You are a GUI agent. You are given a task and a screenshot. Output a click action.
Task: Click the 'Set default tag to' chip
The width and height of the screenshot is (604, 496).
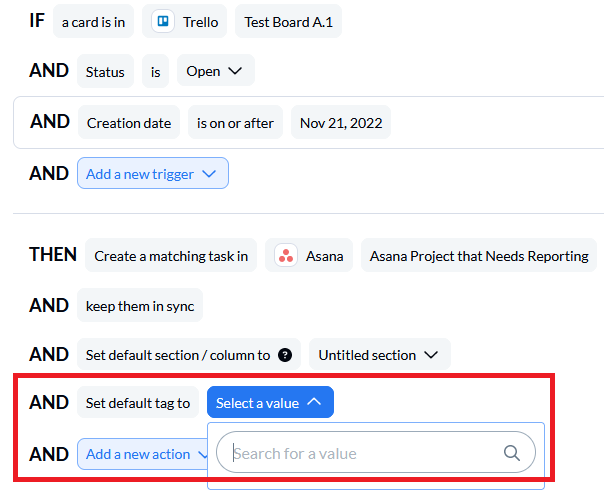138,402
